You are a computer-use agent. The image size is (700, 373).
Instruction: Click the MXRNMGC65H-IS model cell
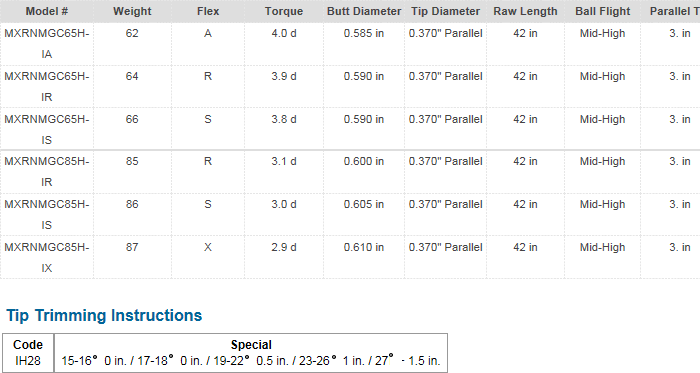[47, 129]
